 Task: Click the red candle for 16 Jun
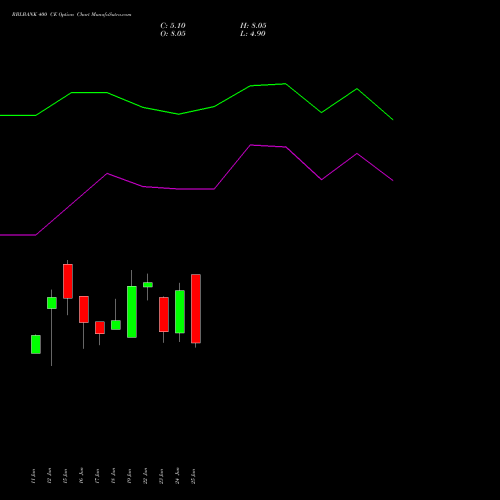click(84, 309)
